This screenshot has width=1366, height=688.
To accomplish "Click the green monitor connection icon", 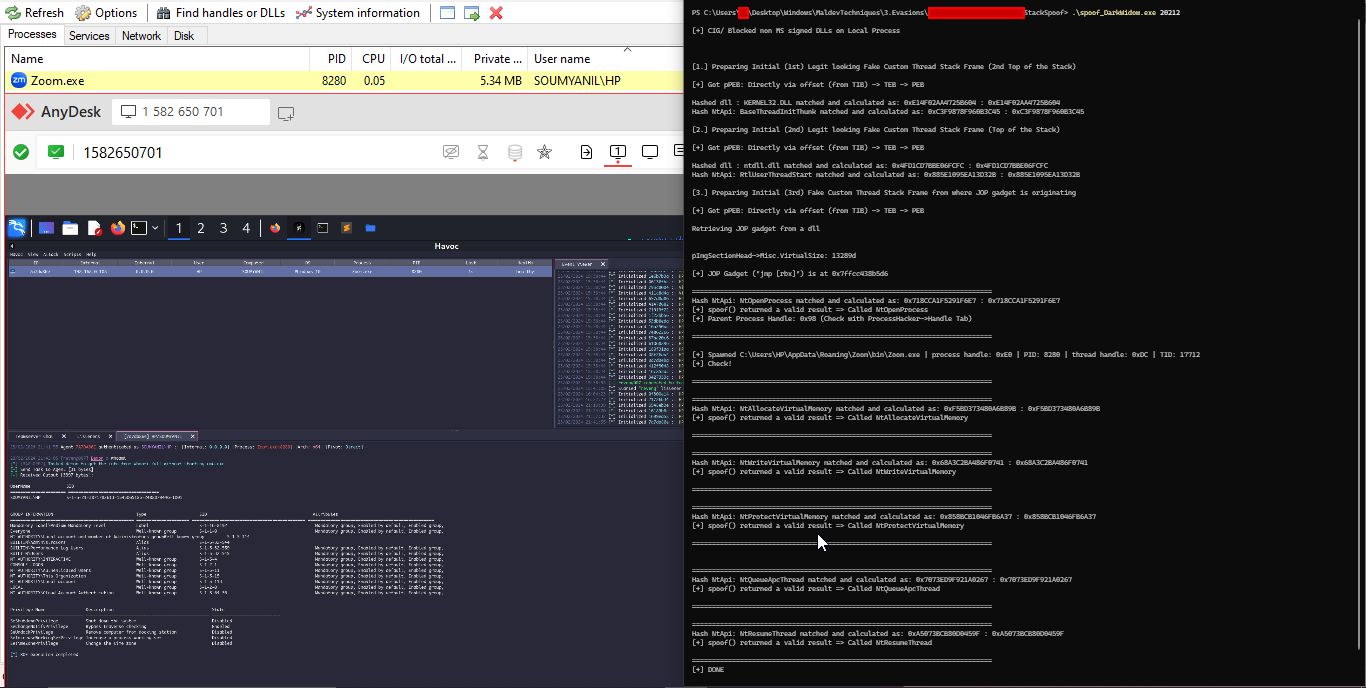I will click(56, 152).
